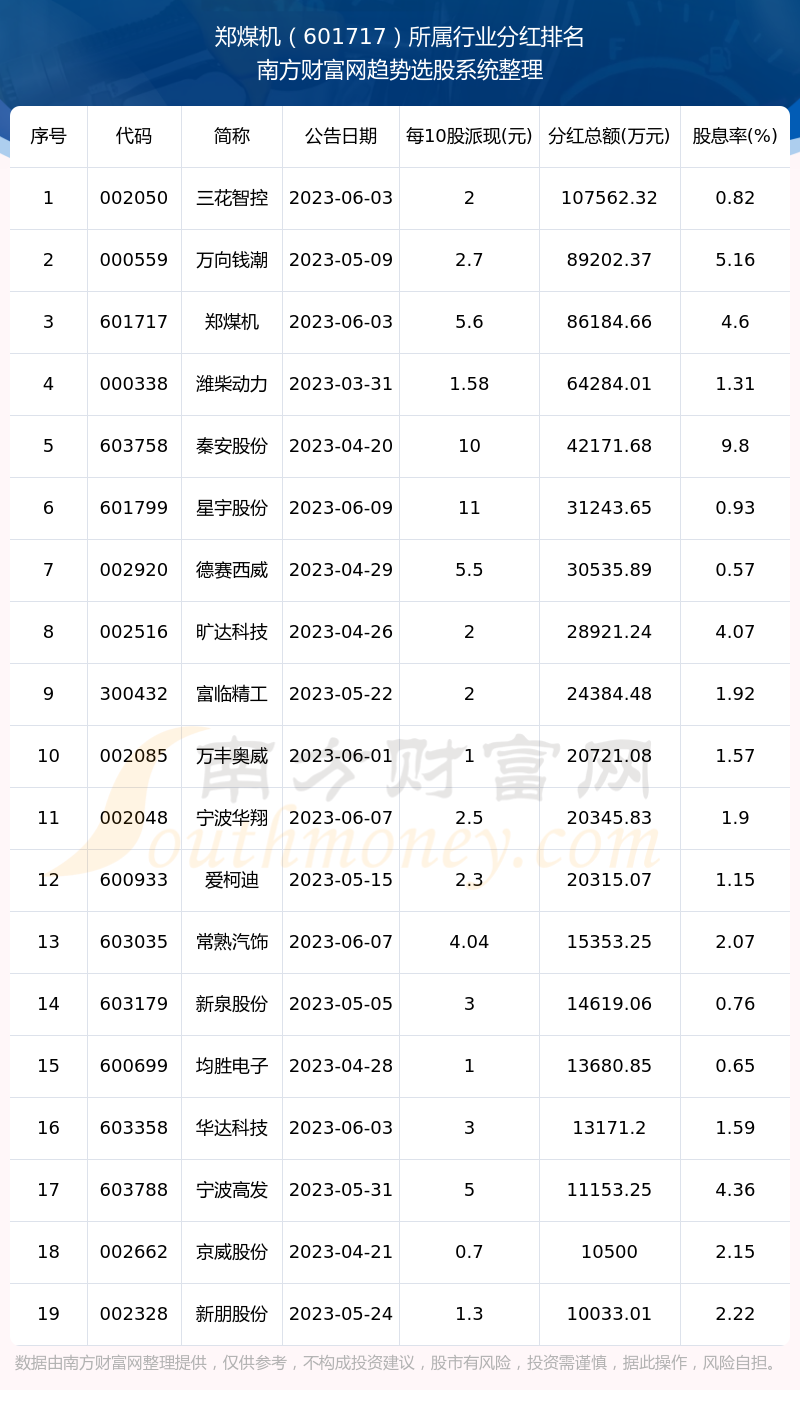The width and height of the screenshot is (800, 1412).
Task: Click 德赛西威 announcement date 2023-04-29
Action: (341, 570)
